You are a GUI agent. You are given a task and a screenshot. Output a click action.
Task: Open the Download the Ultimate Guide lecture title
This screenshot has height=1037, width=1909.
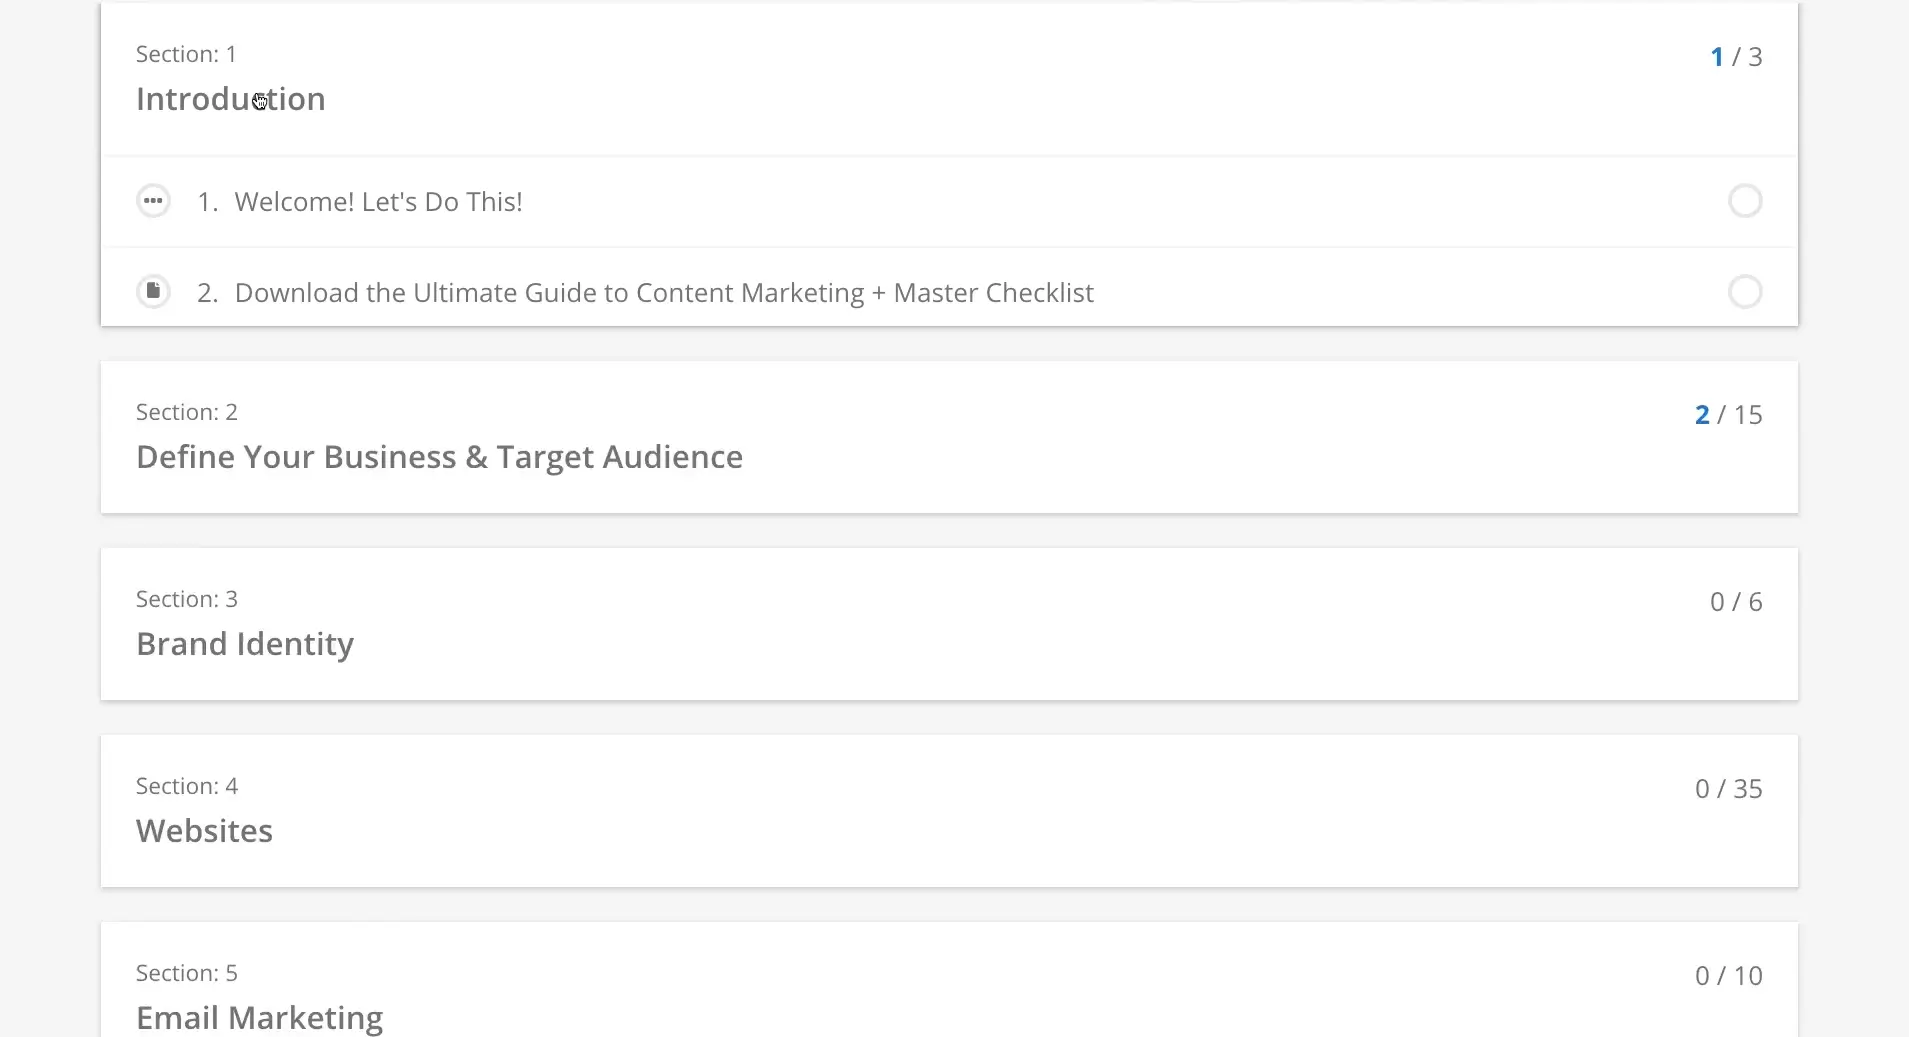coord(664,293)
